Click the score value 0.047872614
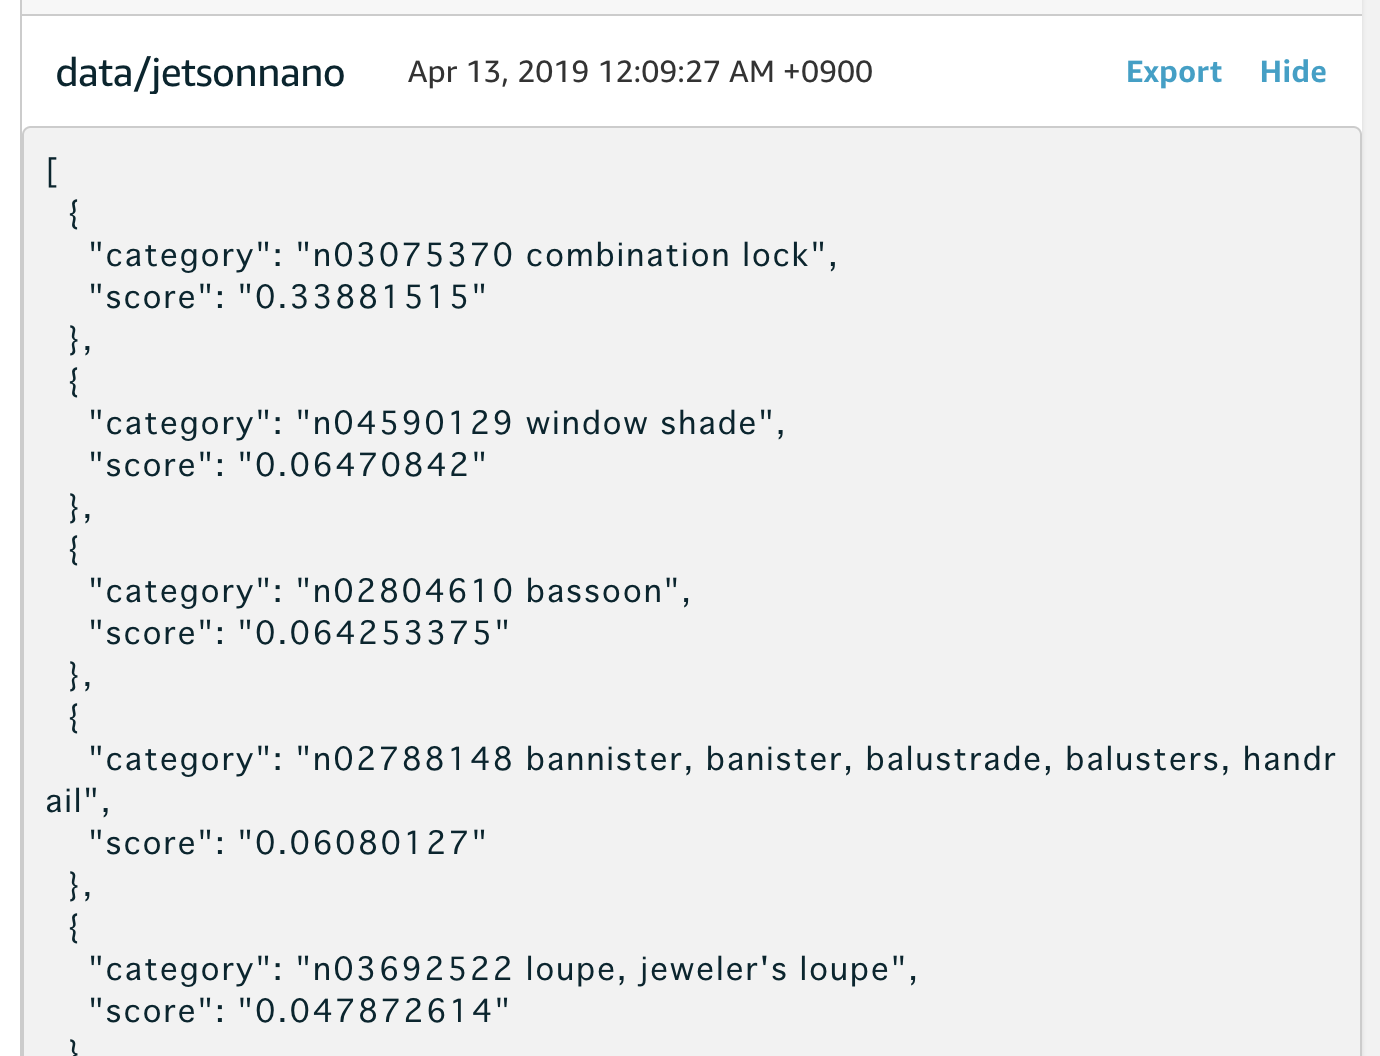The height and width of the screenshot is (1056, 1380). click(374, 1012)
